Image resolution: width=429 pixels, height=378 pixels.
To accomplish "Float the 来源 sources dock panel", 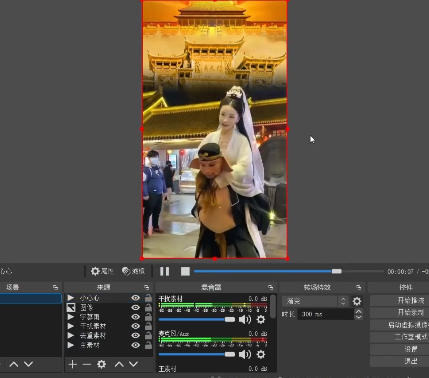I will click(147, 287).
